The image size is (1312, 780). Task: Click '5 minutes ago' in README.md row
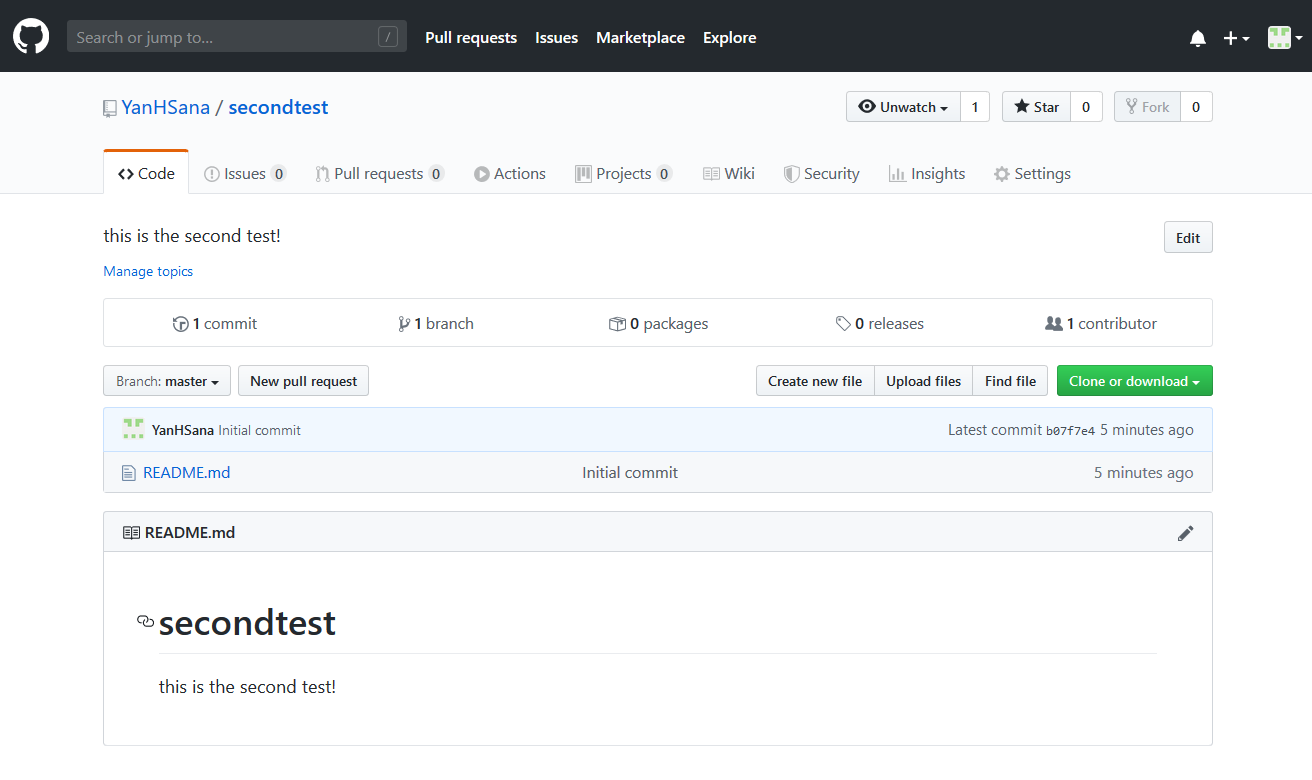coord(1143,472)
